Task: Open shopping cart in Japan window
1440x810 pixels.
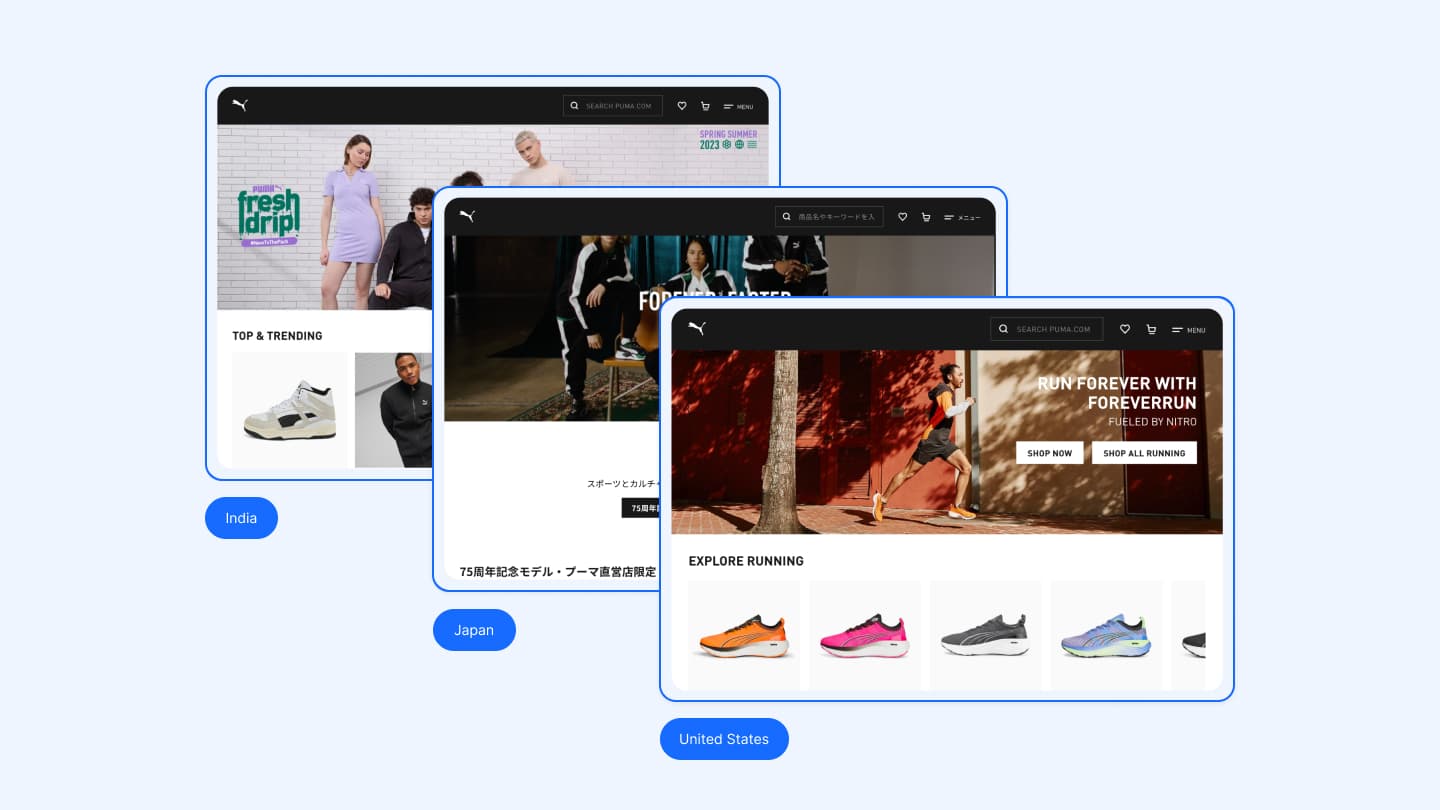Action: tap(925, 216)
